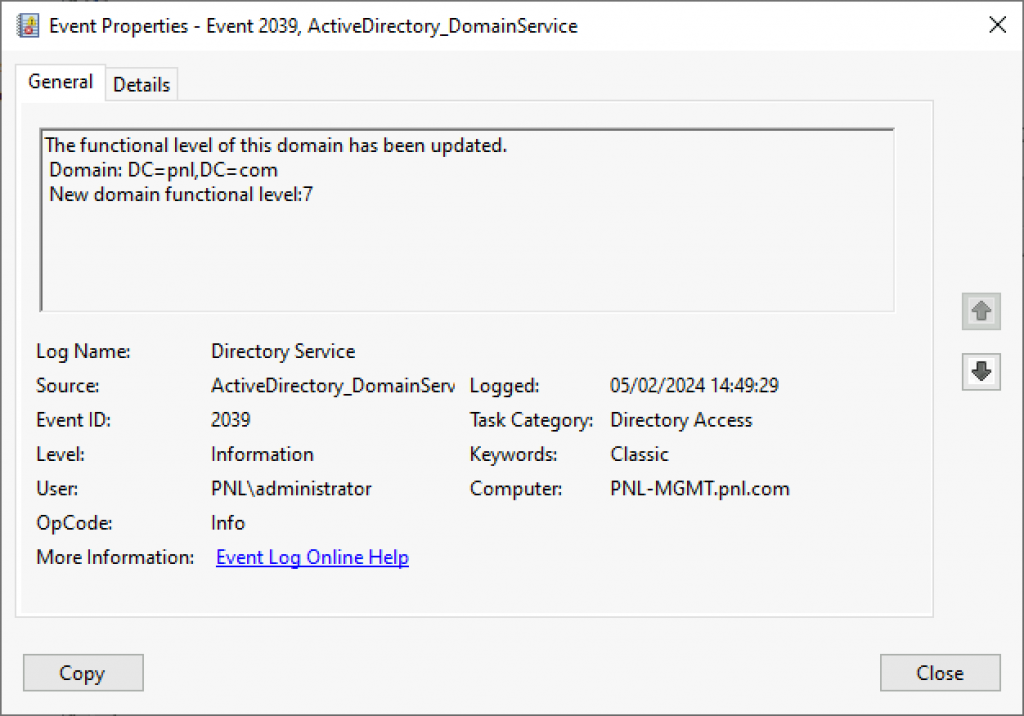Open the Event Log Online Help link
The image size is (1024, 716).
coord(312,557)
